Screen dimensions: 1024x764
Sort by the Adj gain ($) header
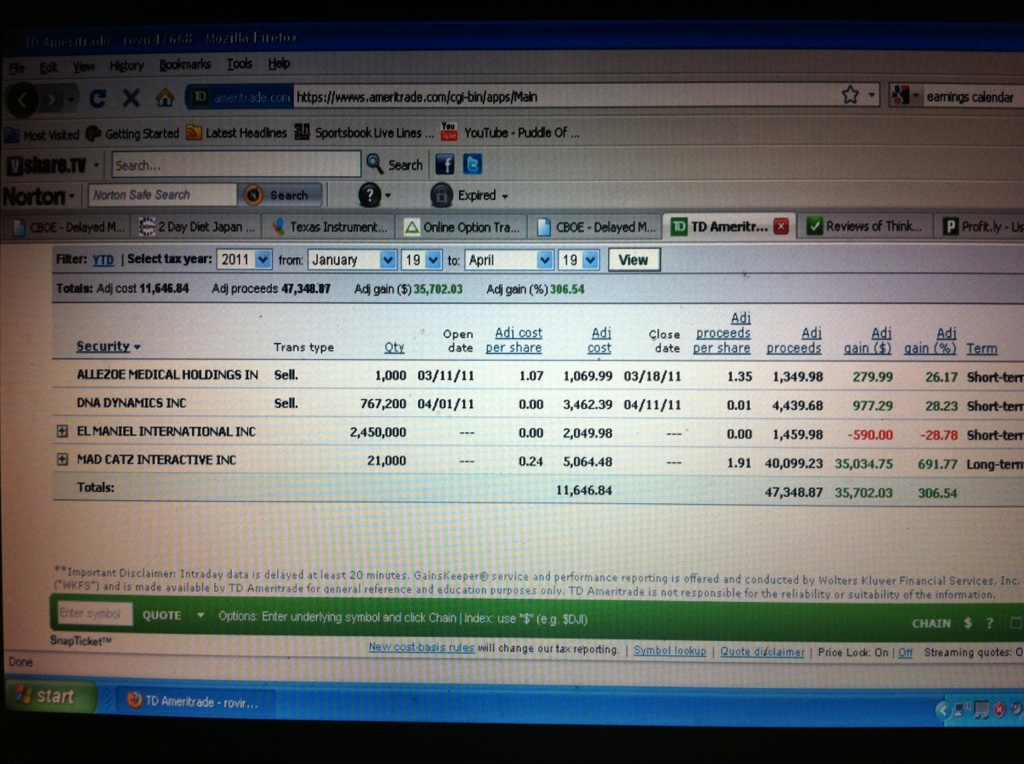(x=867, y=341)
